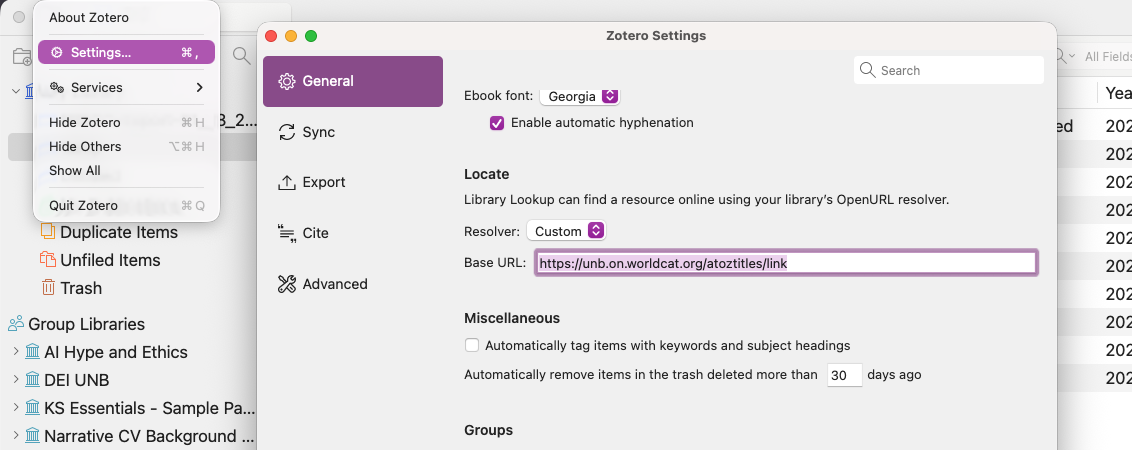
Task: Click the Group Libraries people icon
Action: tap(16, 323)
